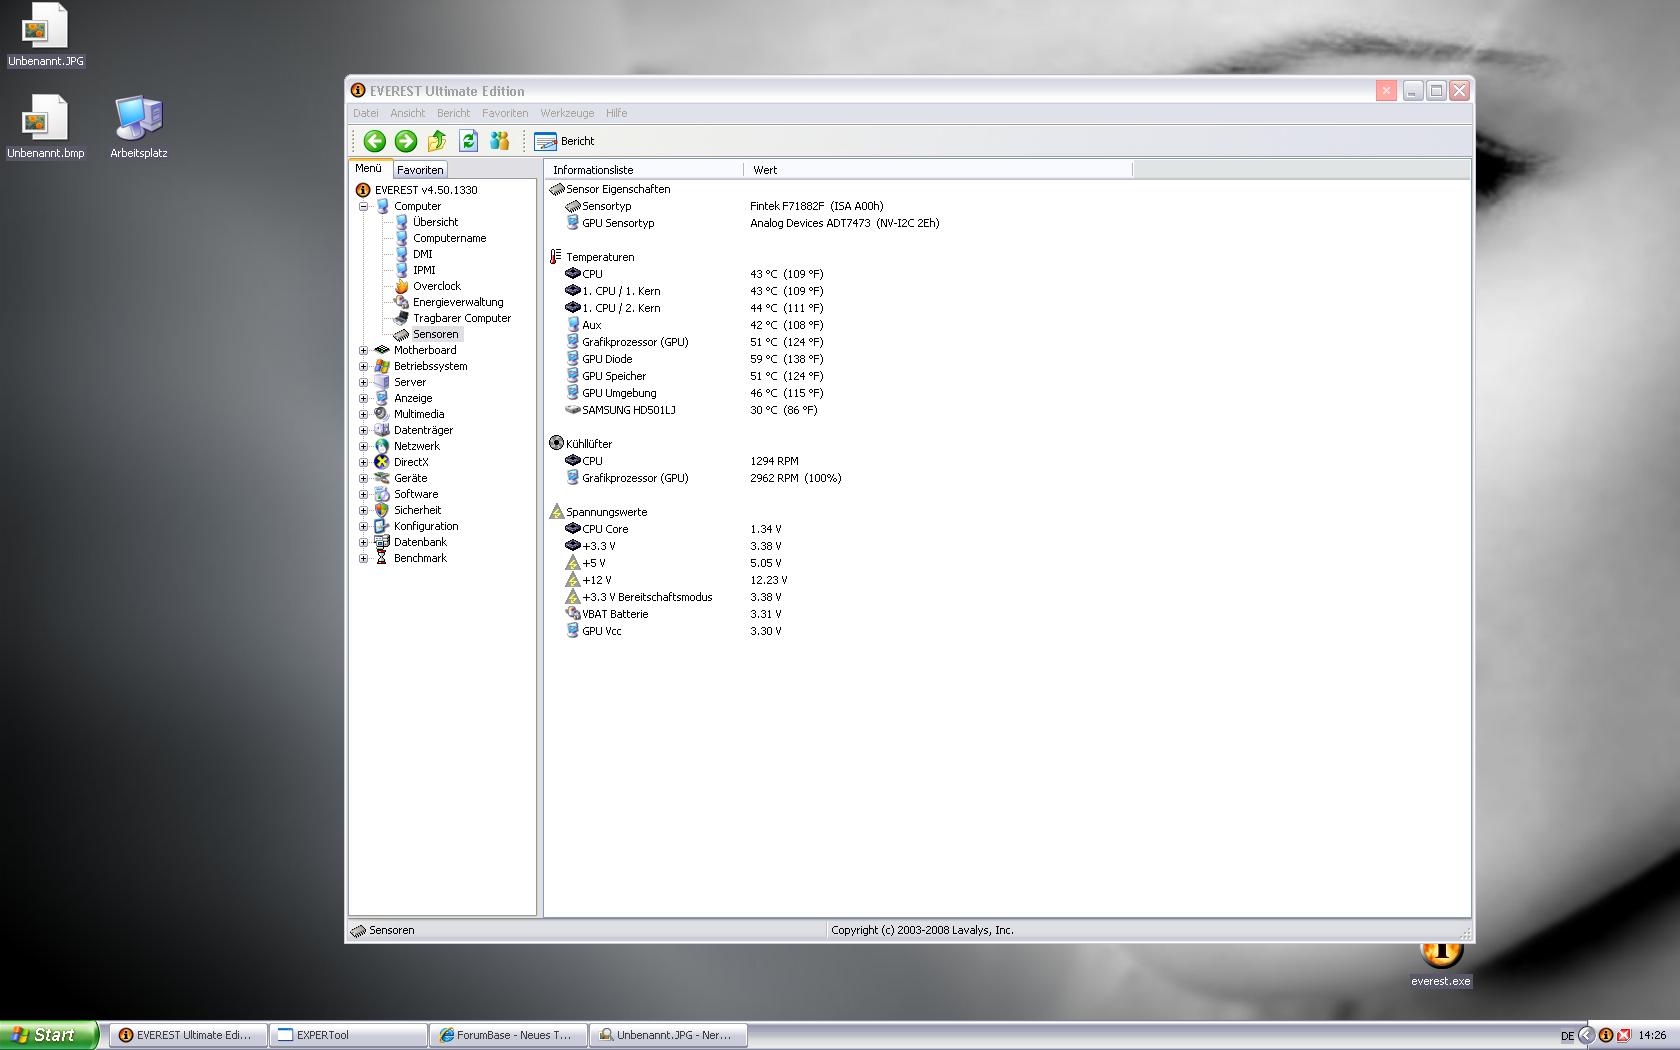
Task: Click the Tragbarer Computer laptop icon
Action: tap(401, 318)
